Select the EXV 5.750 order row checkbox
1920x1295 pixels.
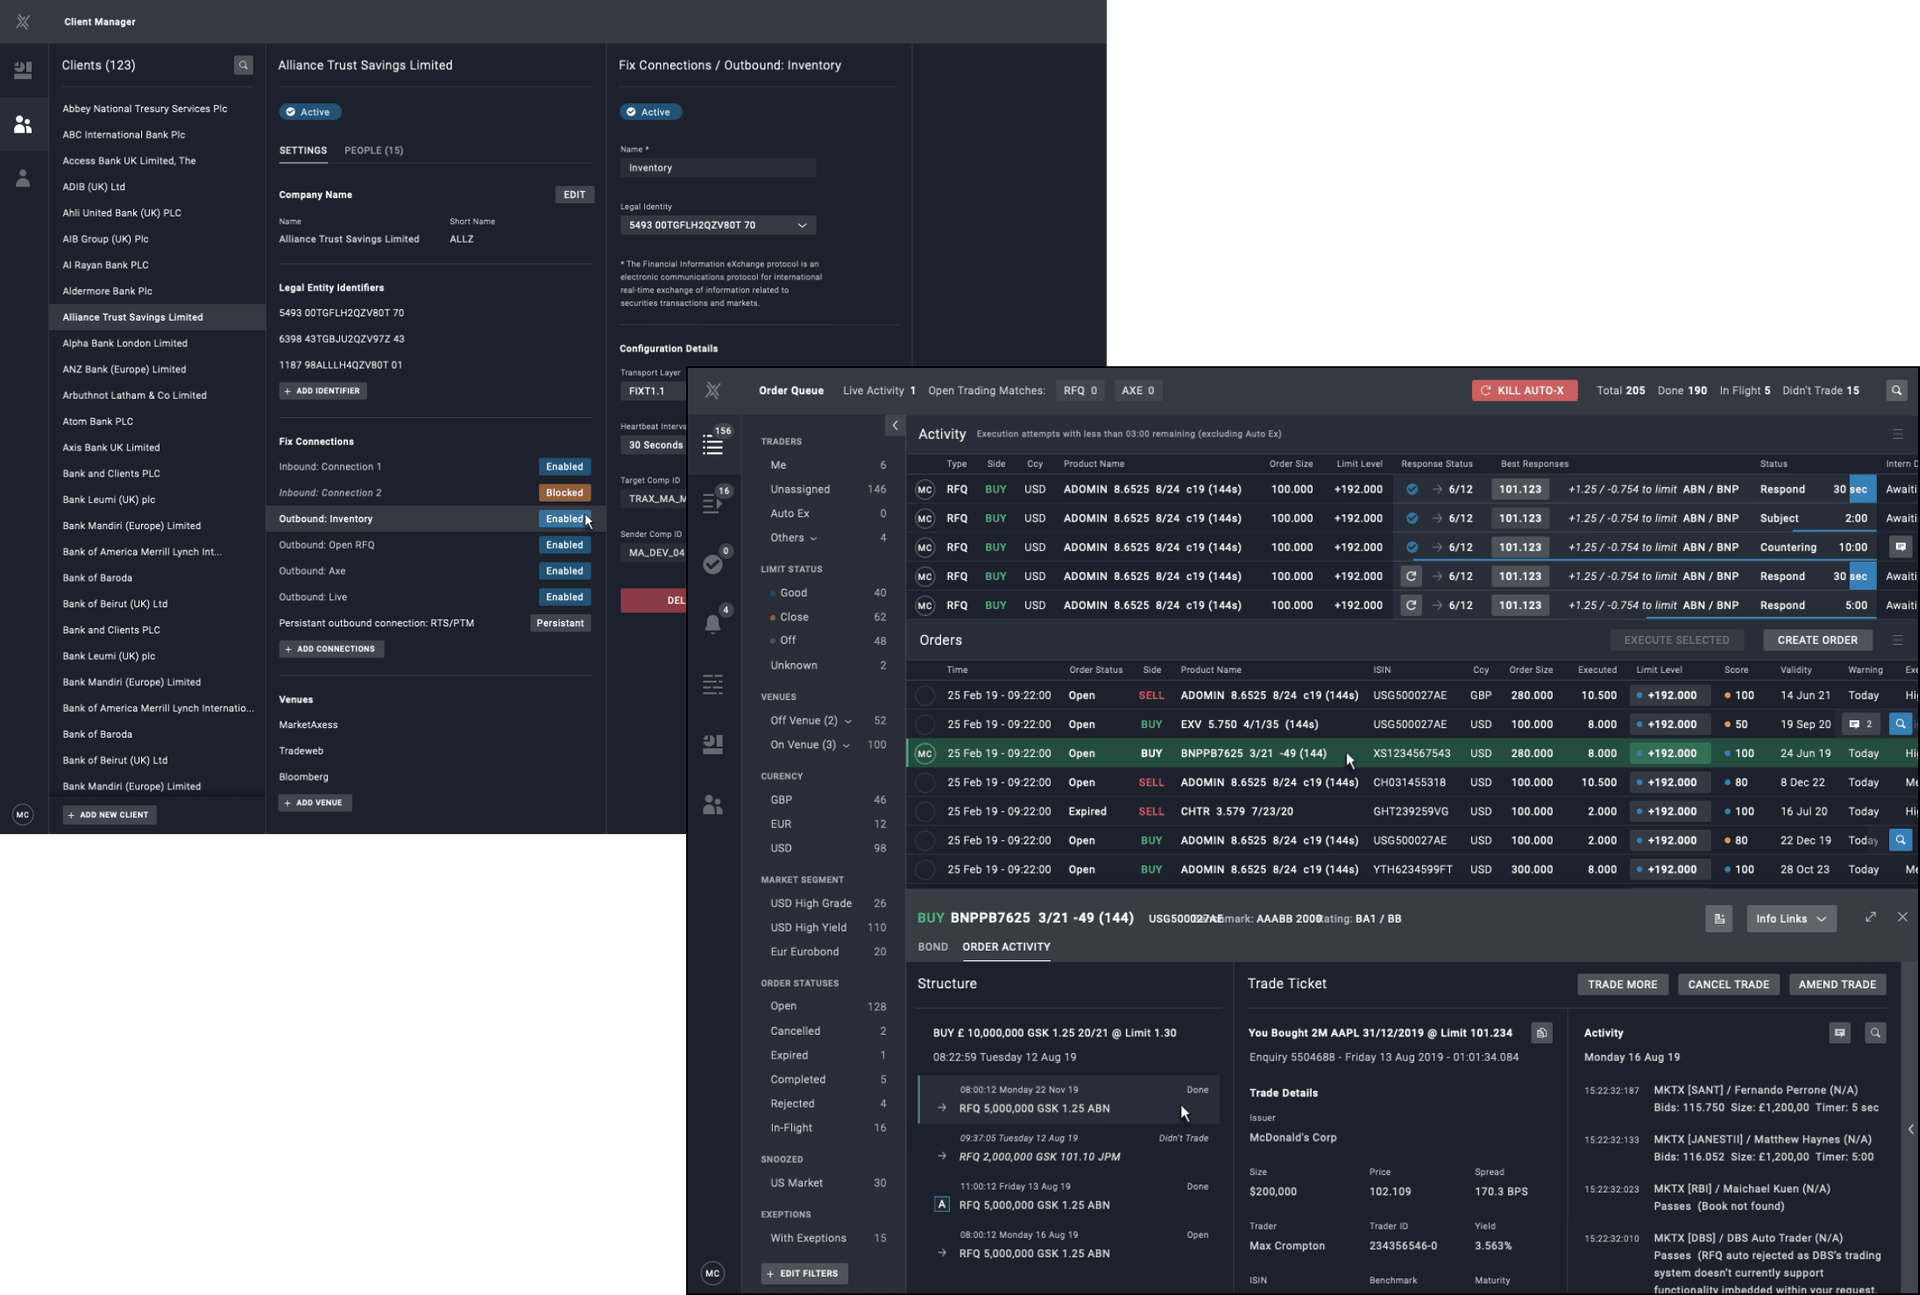[925, 725]
